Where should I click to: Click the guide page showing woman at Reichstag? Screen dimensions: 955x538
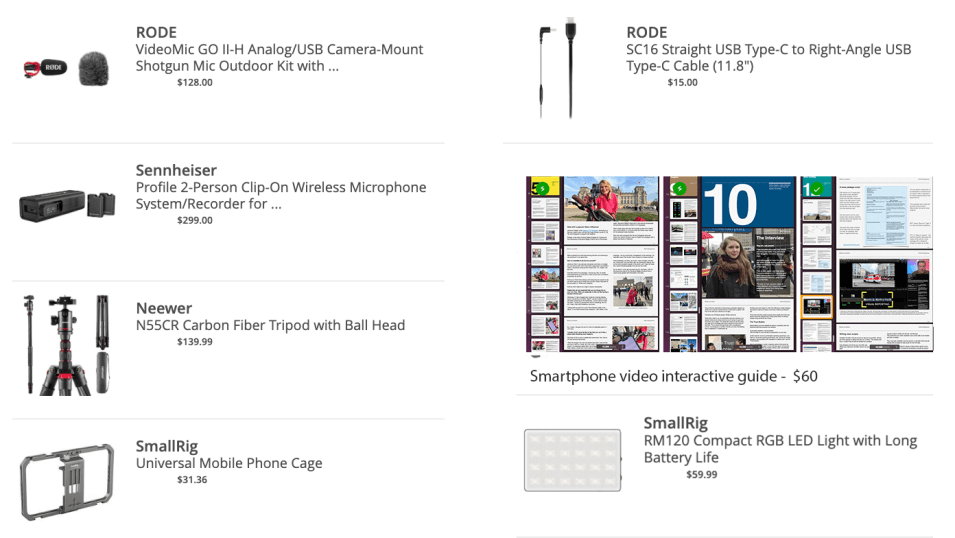click(x=593, y=264)
